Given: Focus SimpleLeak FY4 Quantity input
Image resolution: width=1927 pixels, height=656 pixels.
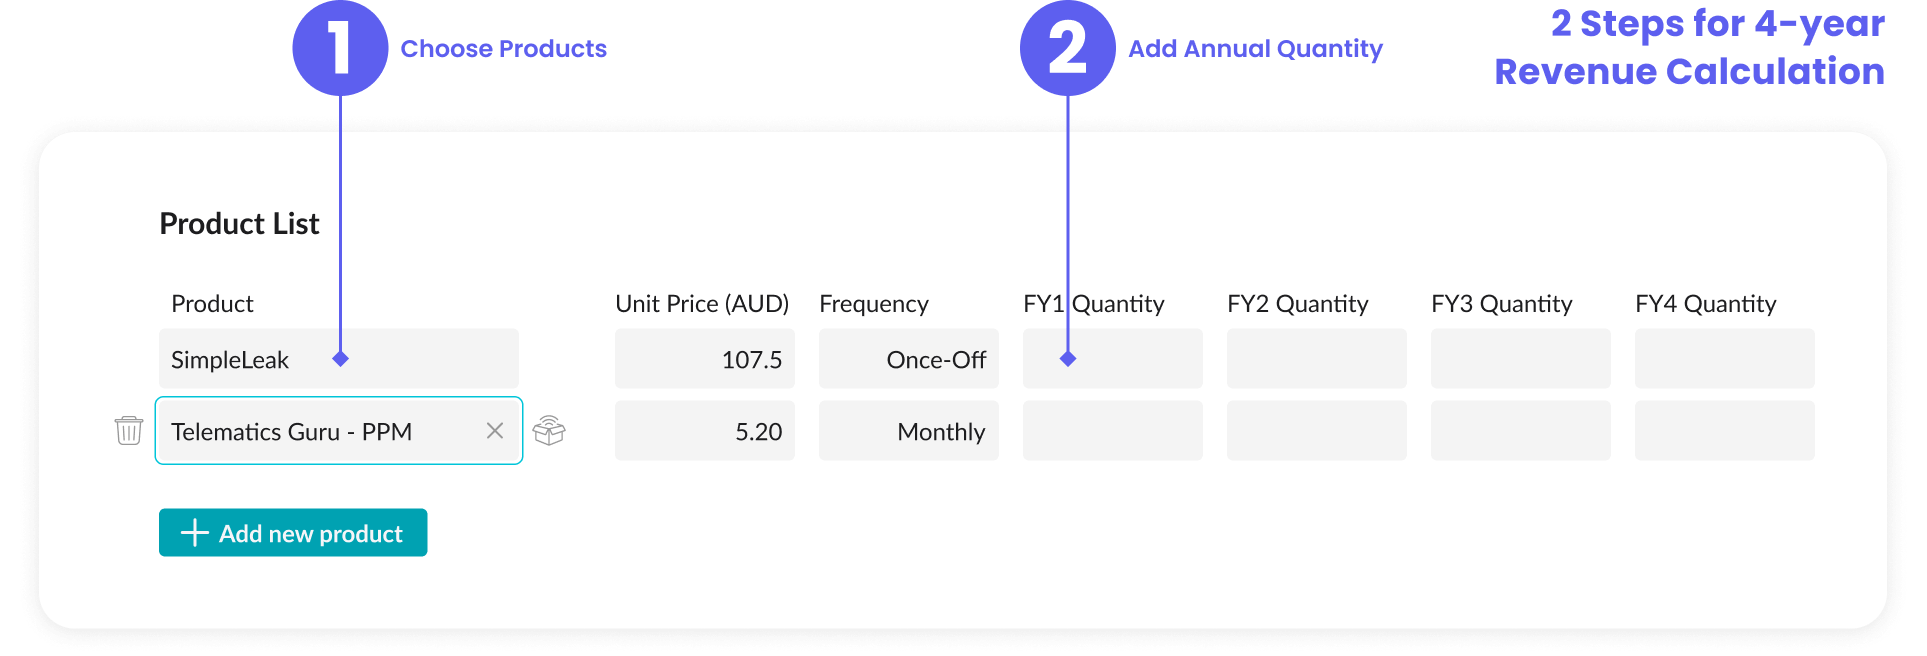Looking at the screenshot, I should click(x=1725, y=359).
